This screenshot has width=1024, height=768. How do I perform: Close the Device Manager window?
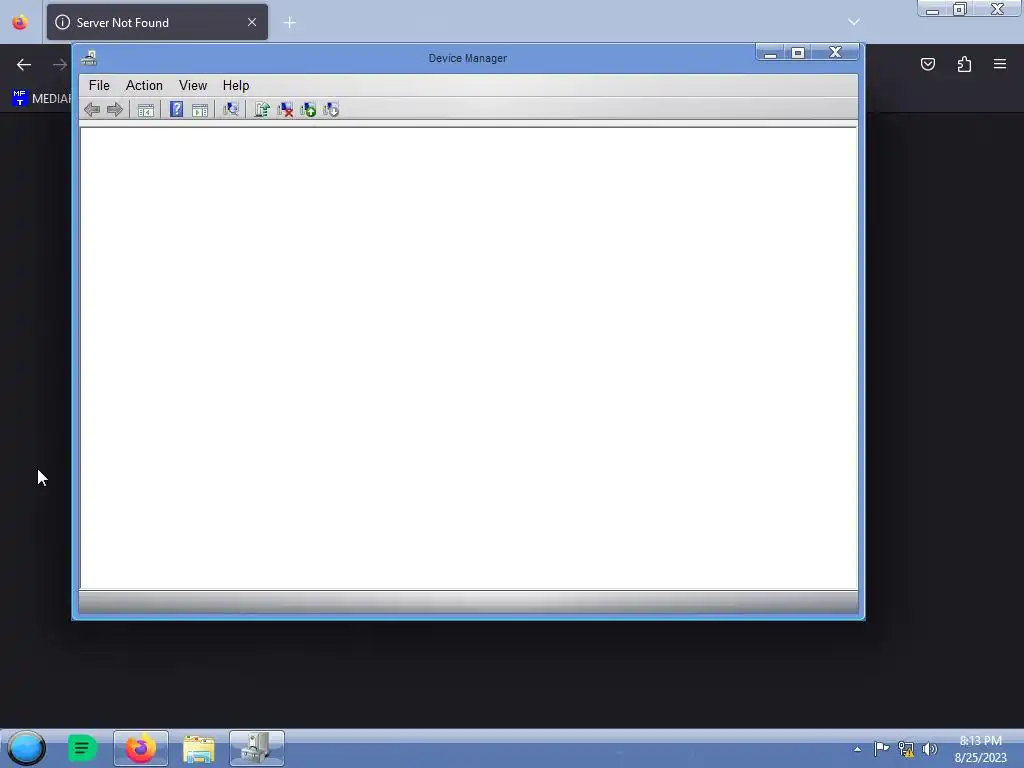click(835, 53)
